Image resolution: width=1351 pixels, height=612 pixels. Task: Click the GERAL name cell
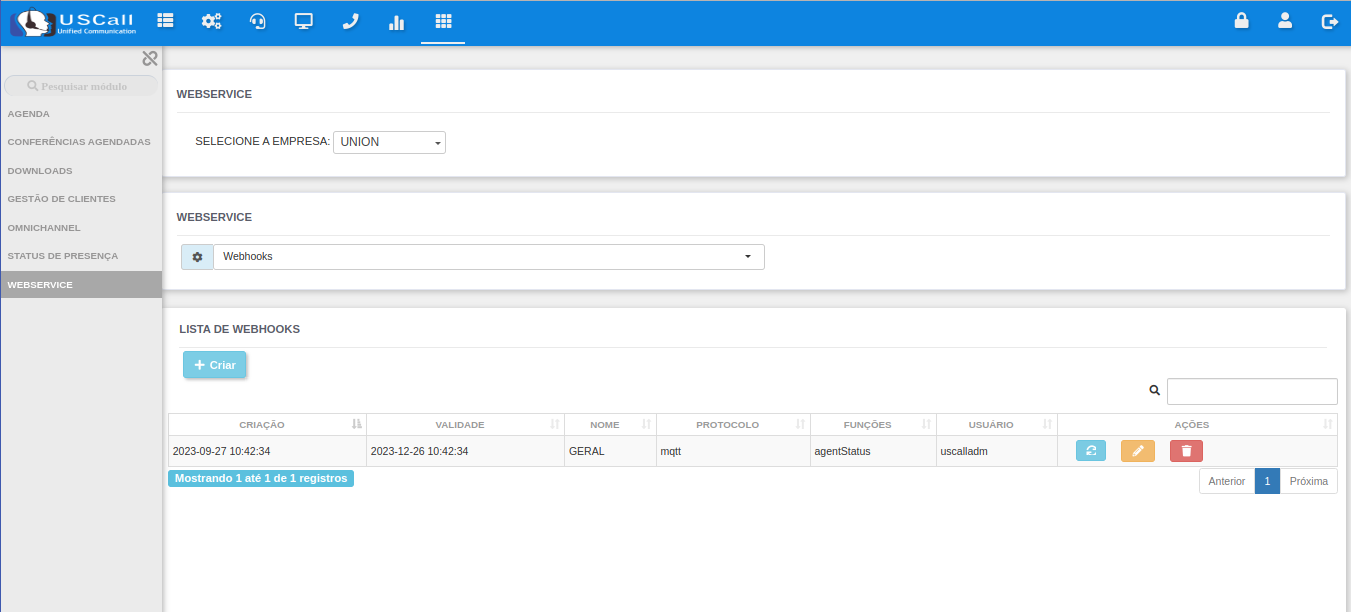610,451
